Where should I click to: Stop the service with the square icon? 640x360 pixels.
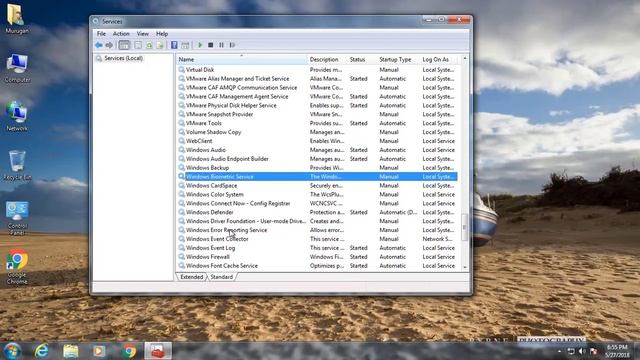pyautogui.click(x=211, y=45)
